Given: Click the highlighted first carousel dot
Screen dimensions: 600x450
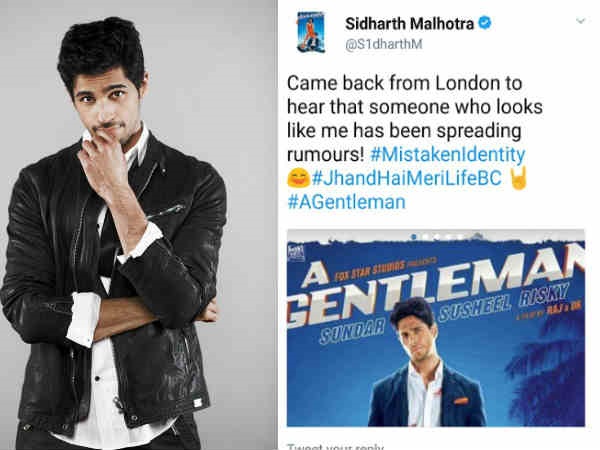Looking at the screenshot, I should click(x=414, y=237).
